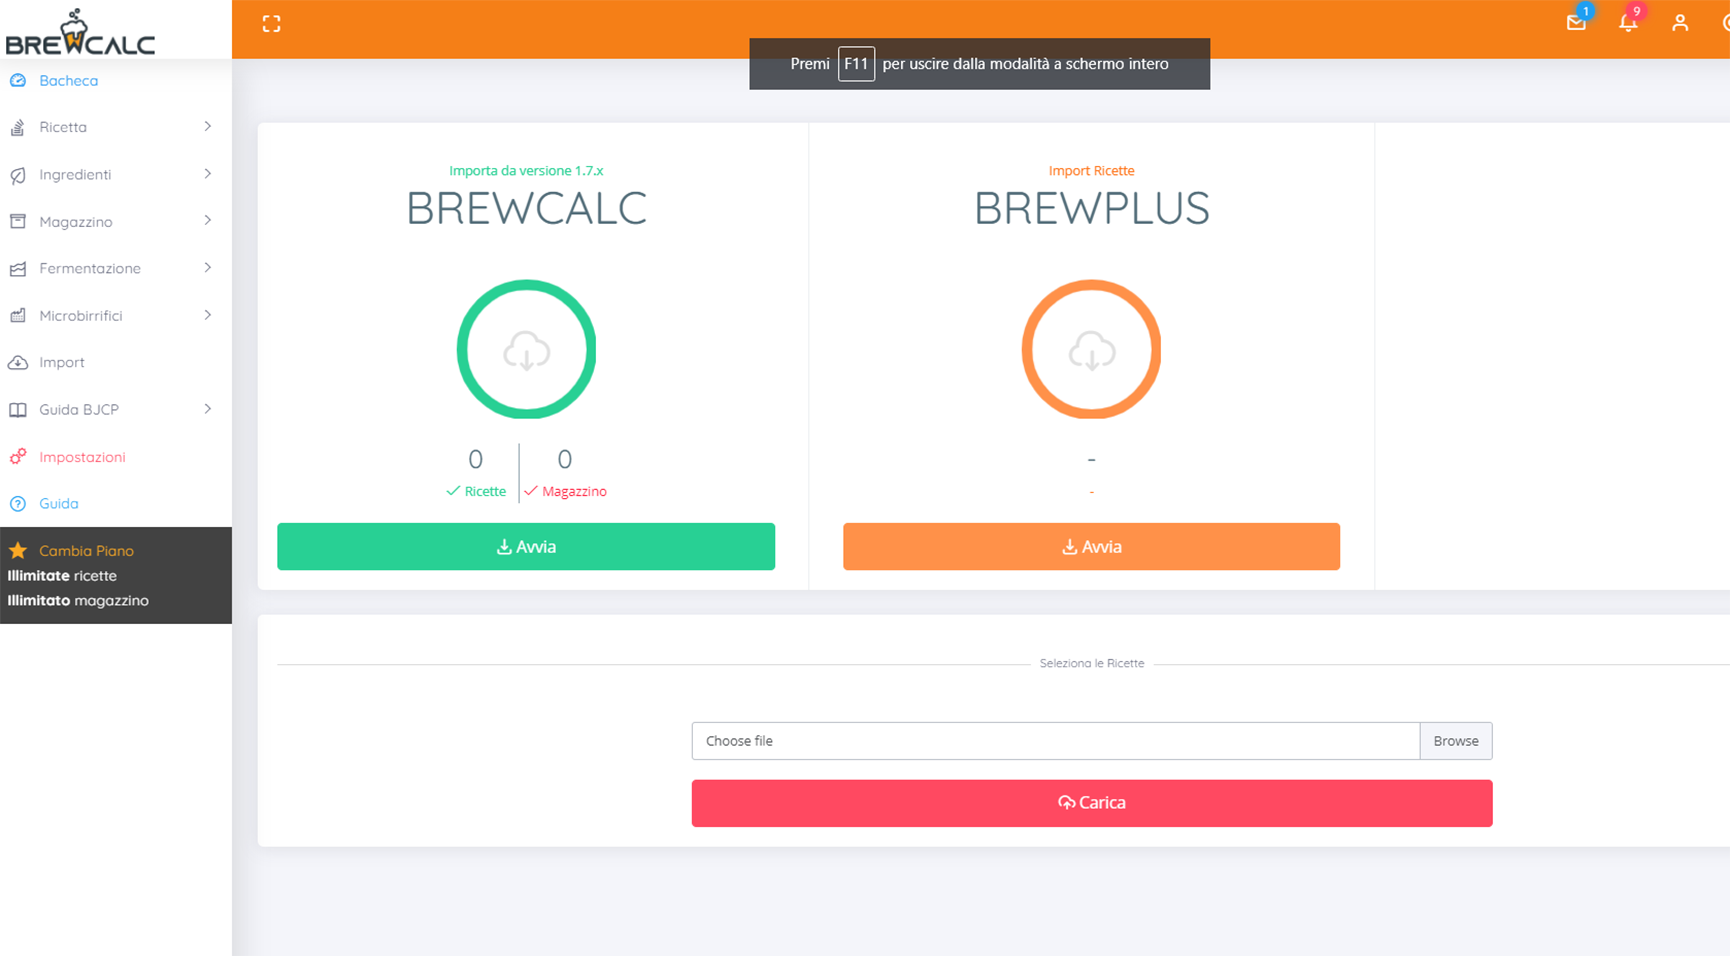Start BrewCalc import with green Avvia
The width and height of the screenshot is (1730, 956).
pos(526,547)
